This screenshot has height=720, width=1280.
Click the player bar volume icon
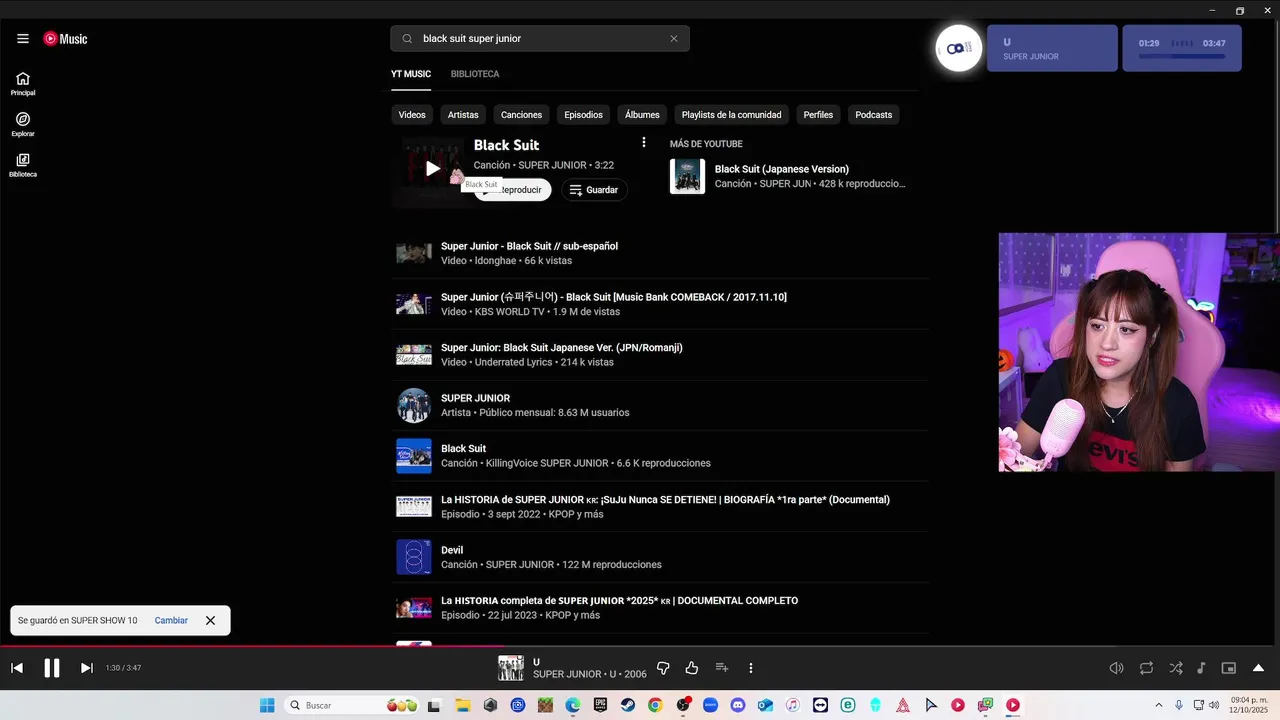[1117, 668]
